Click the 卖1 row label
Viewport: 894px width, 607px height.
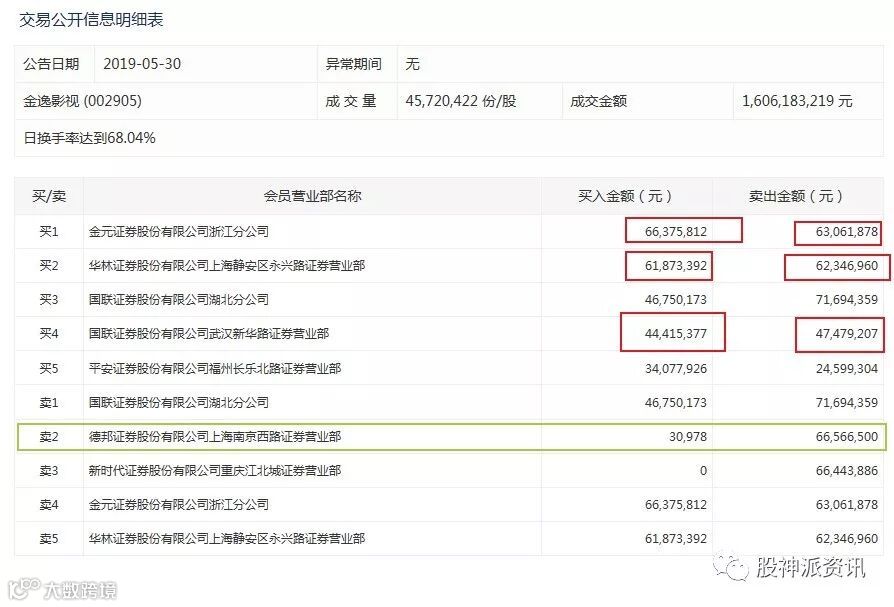click(49, 402)
